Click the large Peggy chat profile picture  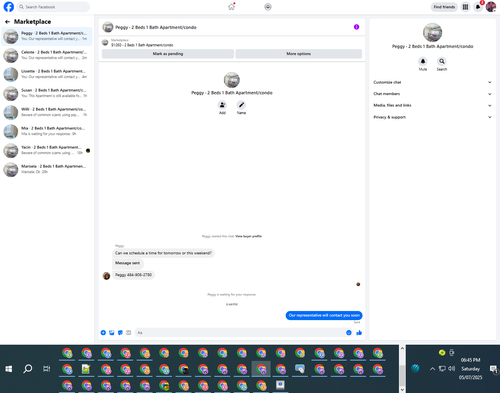click(x=232, y=80)
